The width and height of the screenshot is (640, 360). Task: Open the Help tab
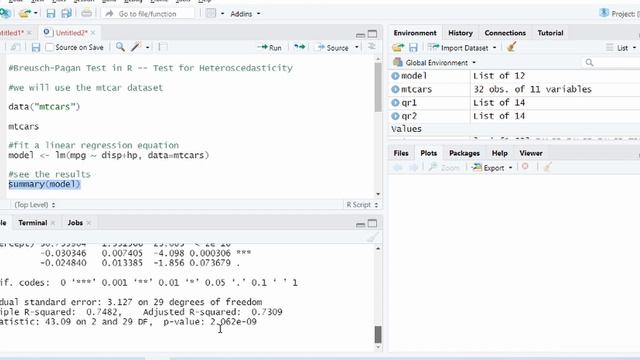pyautogui.click(x=500, y=153)
